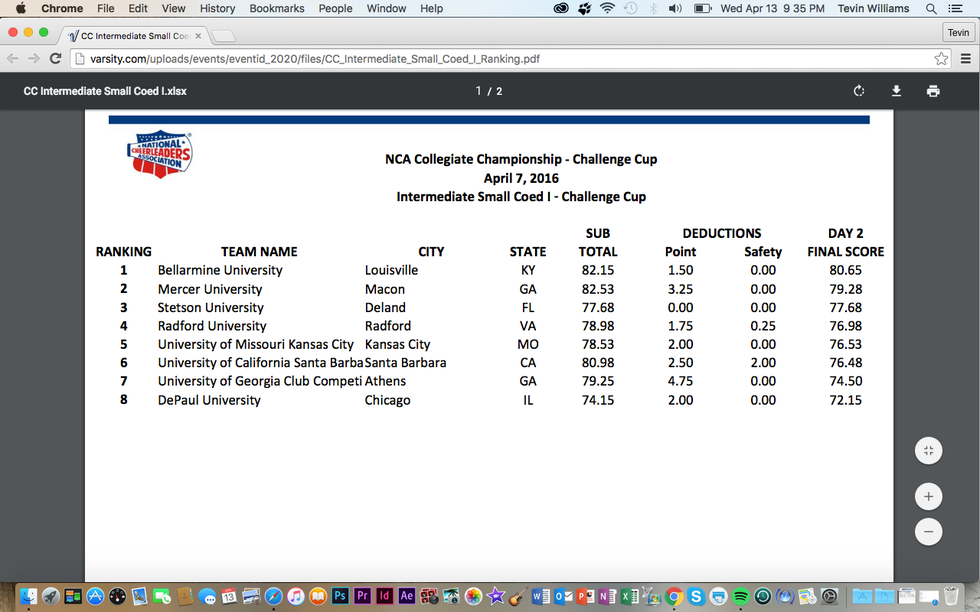This screenshot has height=612, width=980.
Task: Zoom out with the minus button
Action: pos(928,531)
